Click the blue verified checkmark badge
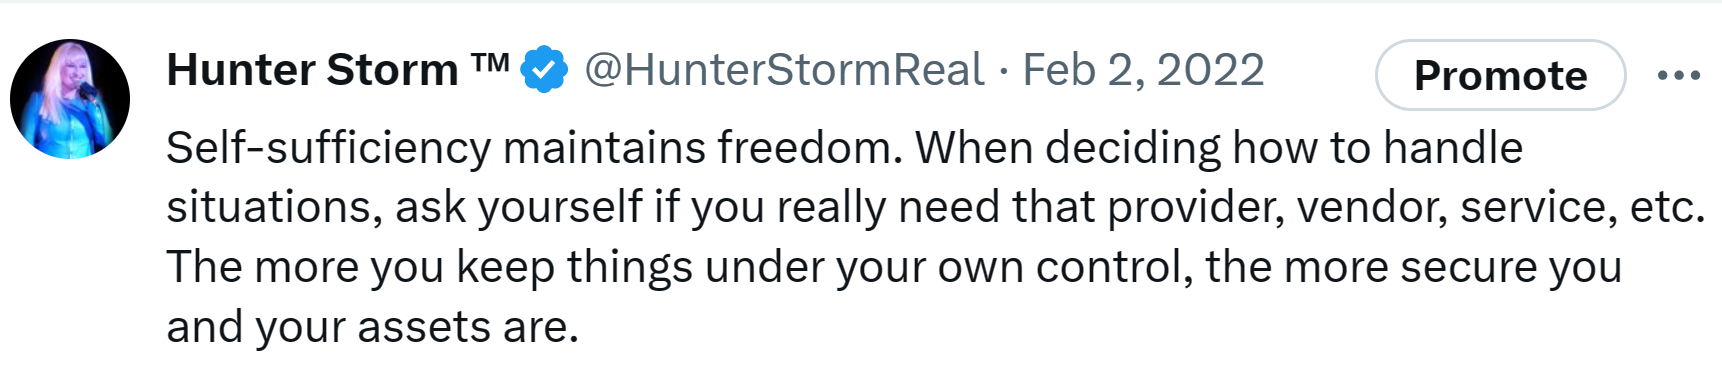 (x=544, y=70)
